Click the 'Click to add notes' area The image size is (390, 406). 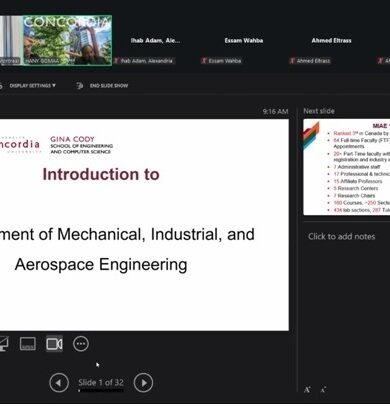tap(341, 236)
